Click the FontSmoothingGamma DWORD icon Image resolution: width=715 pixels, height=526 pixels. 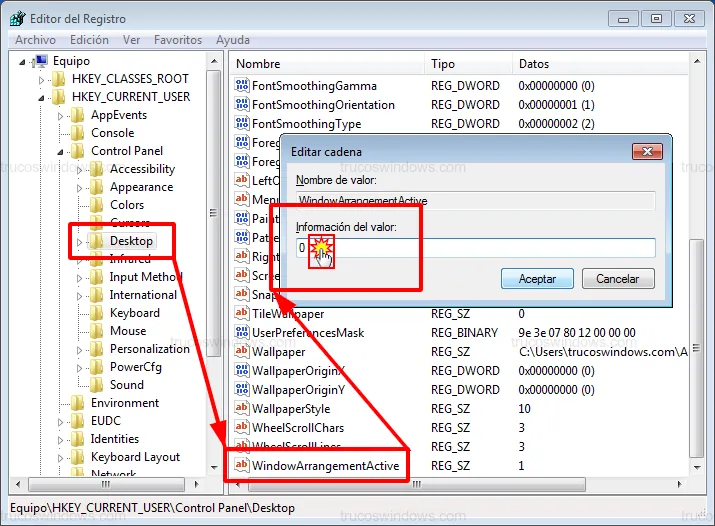point(241,87)
